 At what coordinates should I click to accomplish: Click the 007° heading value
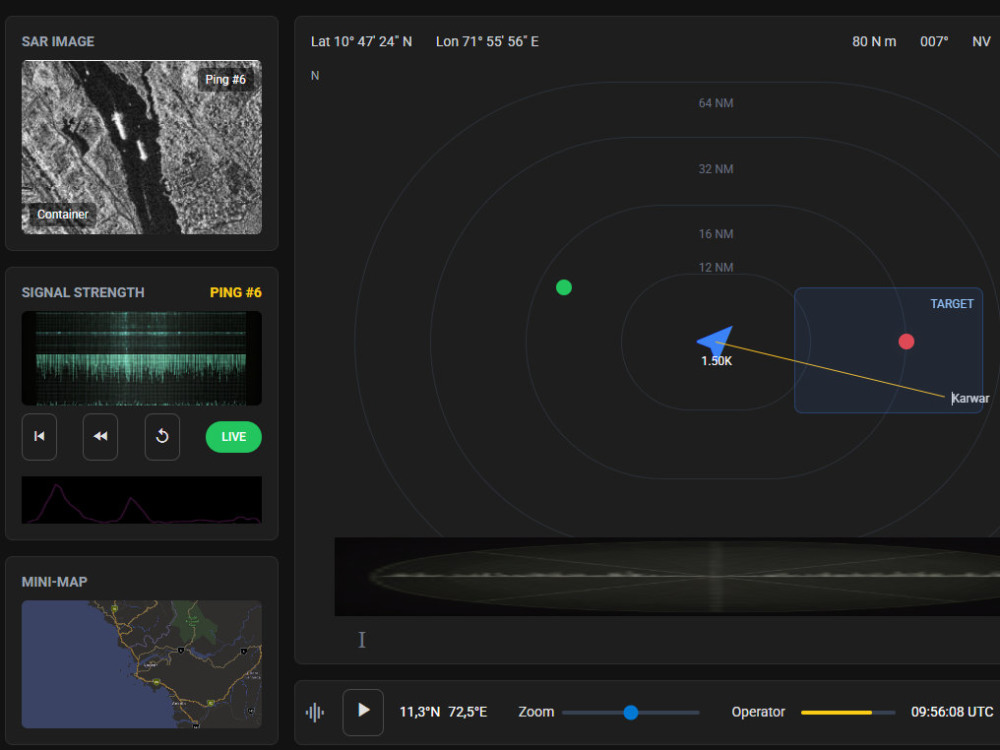pyautogui.click(x=934, y=41)
